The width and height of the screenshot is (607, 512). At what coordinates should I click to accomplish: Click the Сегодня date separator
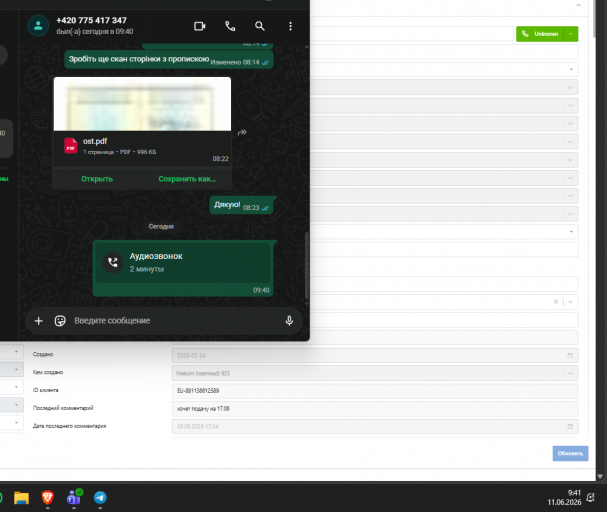[x=161, y=226]
